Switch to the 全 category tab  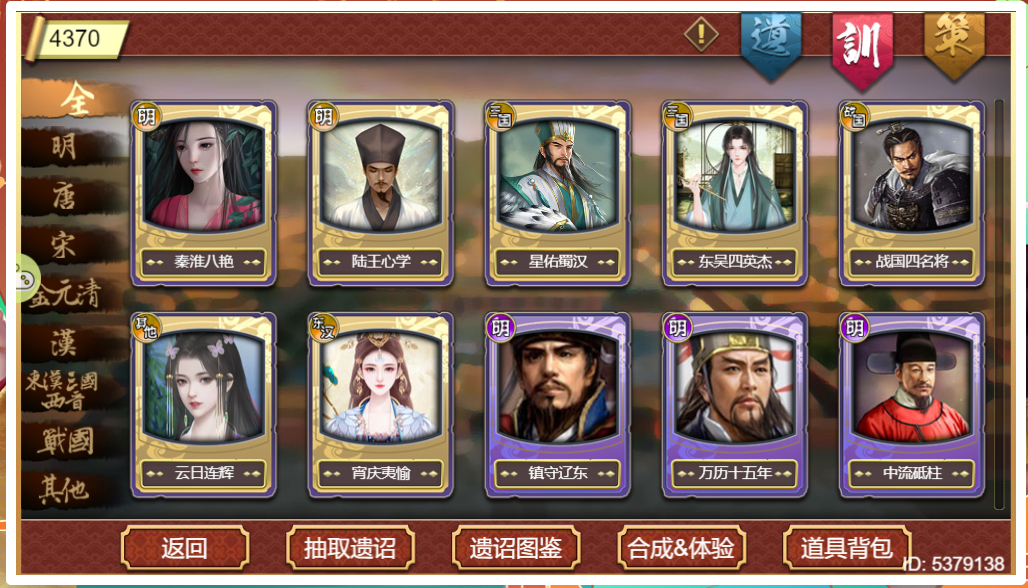click(x=75, y=100)
